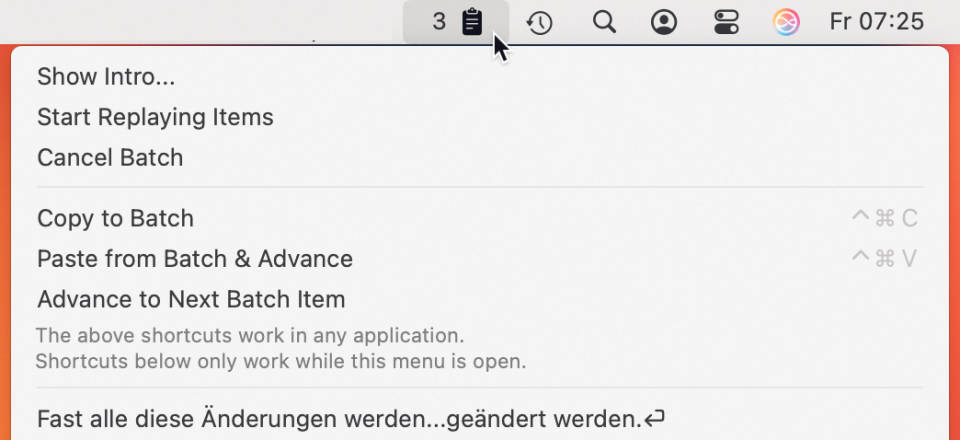Click the note about shortcuts working in any application
This screenshot has width=960, height=440.
coord(250,335)
